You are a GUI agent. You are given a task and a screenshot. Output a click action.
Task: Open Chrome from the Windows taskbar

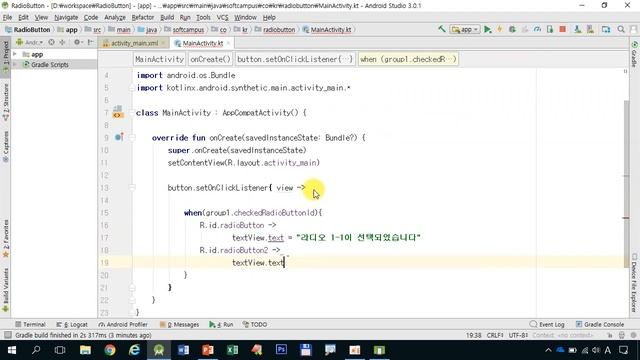coord(110,350)
